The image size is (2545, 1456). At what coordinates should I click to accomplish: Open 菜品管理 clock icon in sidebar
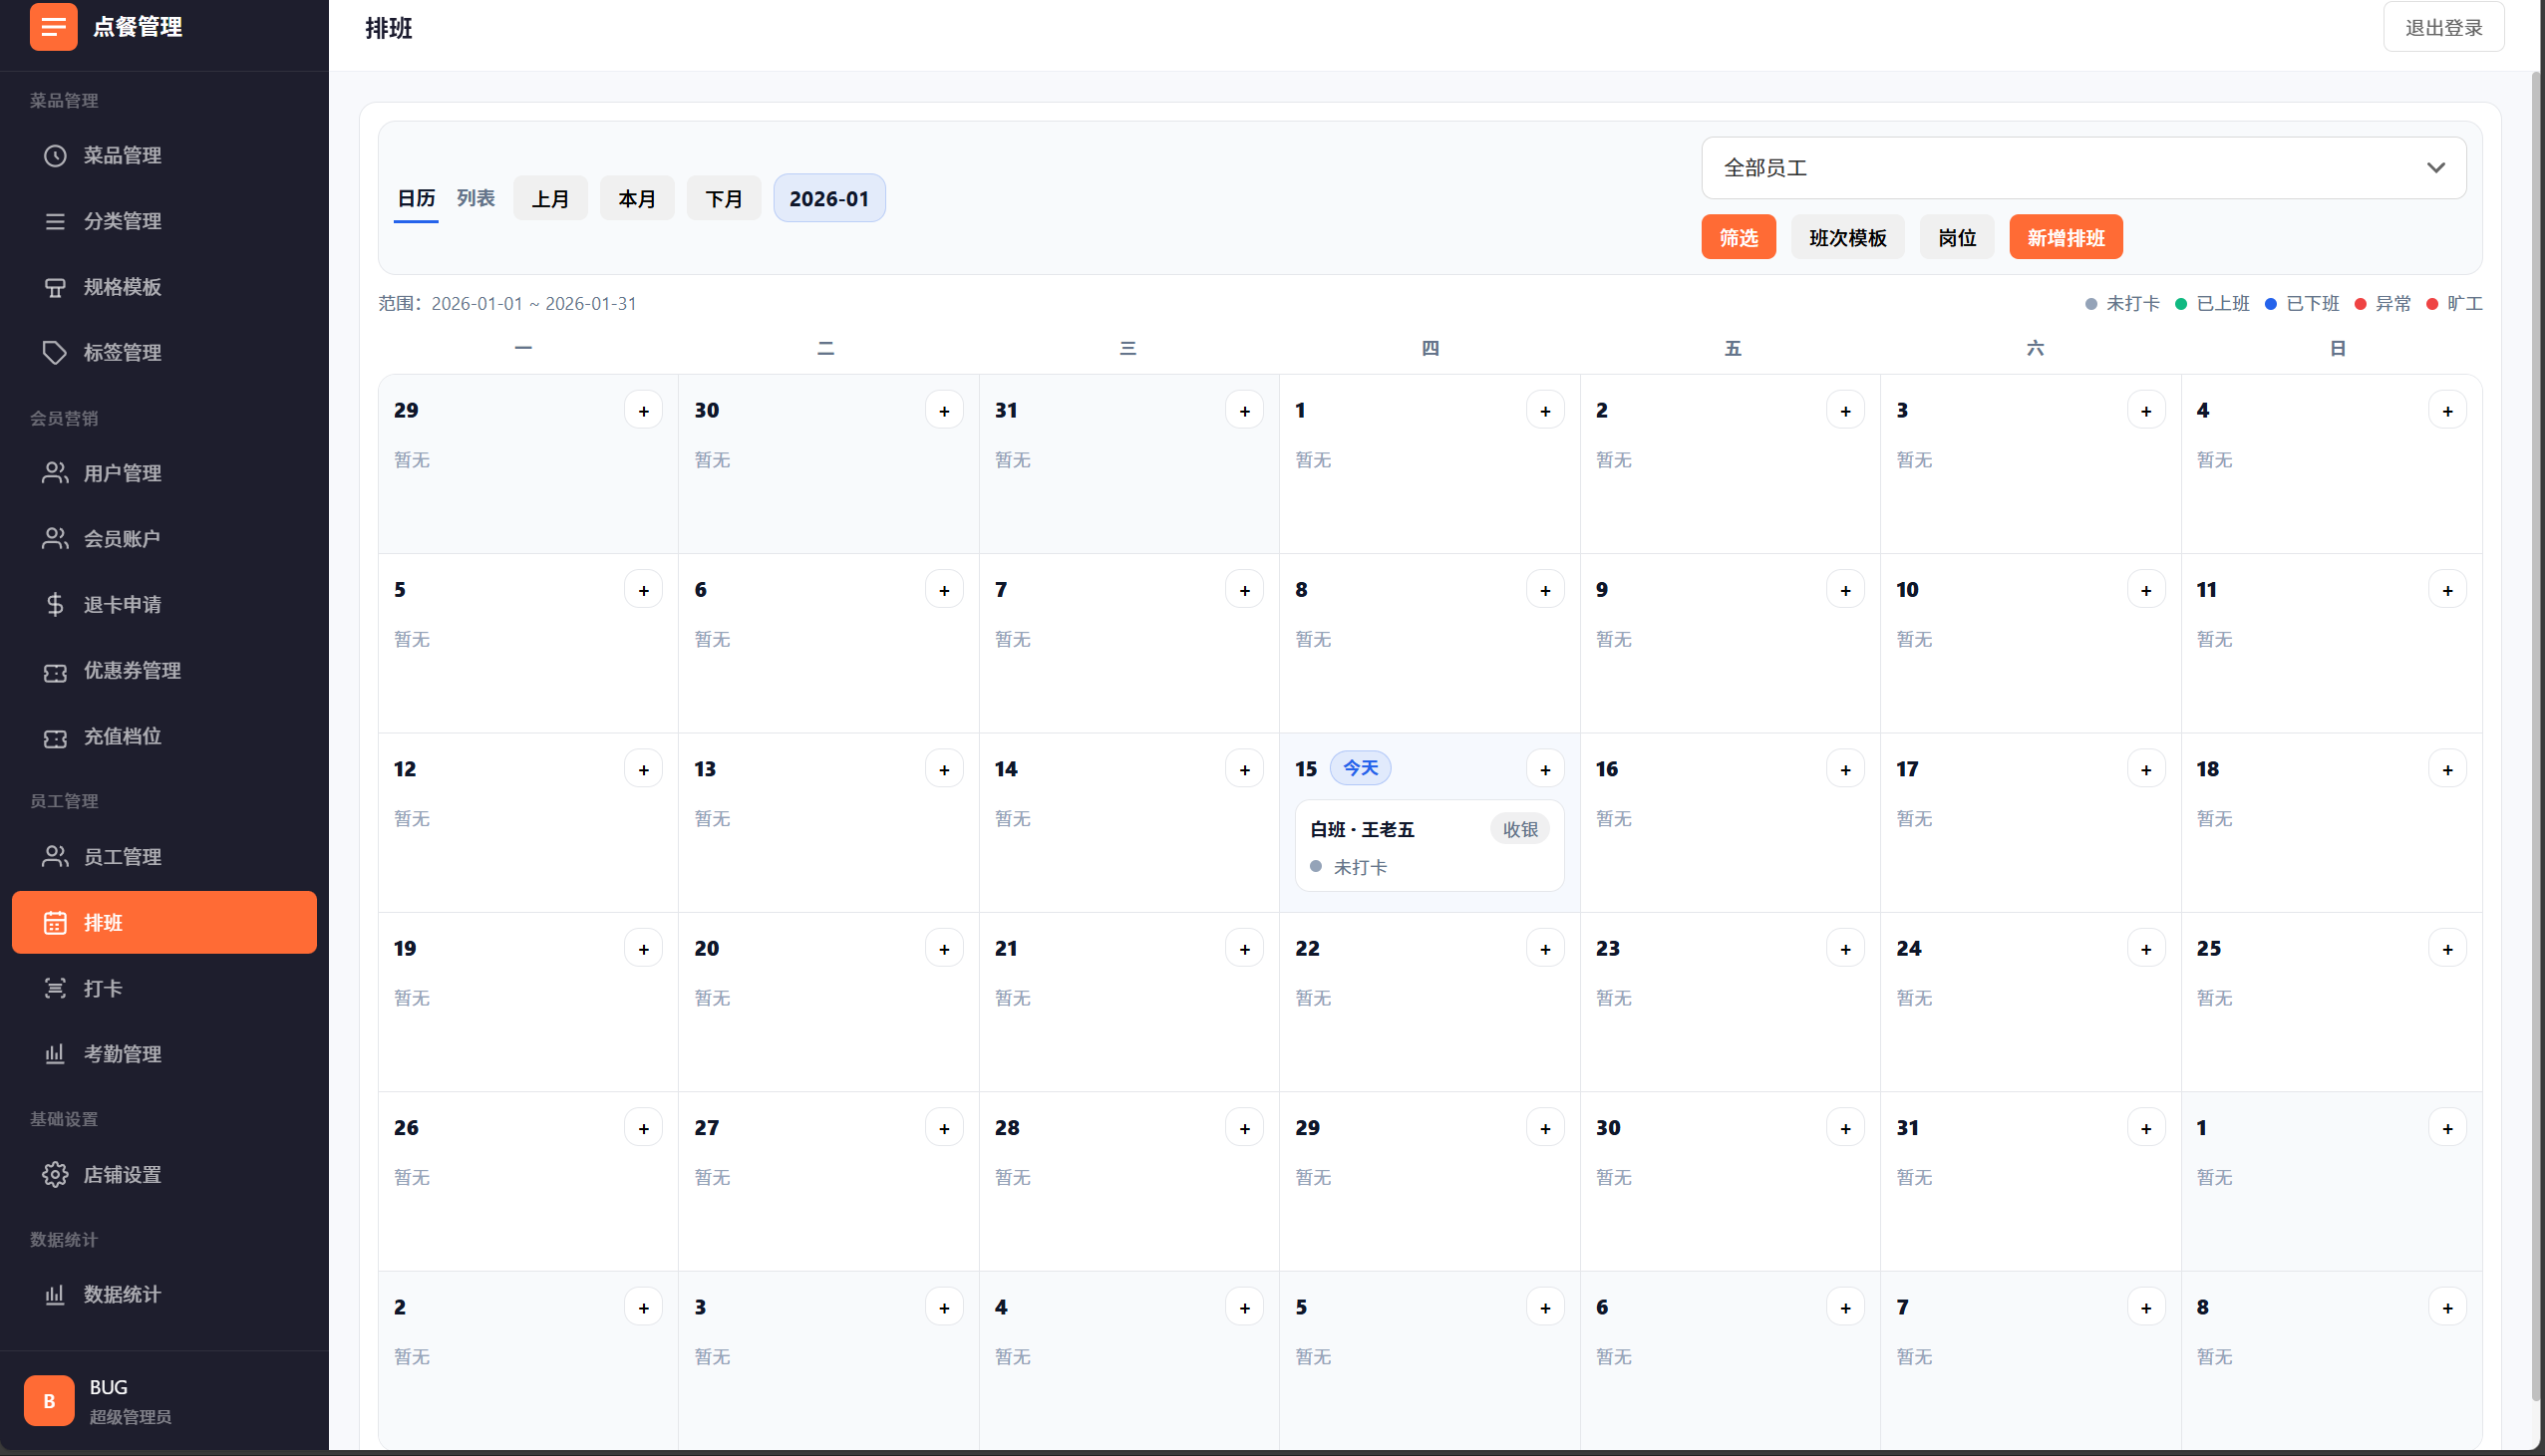[55, 155]
